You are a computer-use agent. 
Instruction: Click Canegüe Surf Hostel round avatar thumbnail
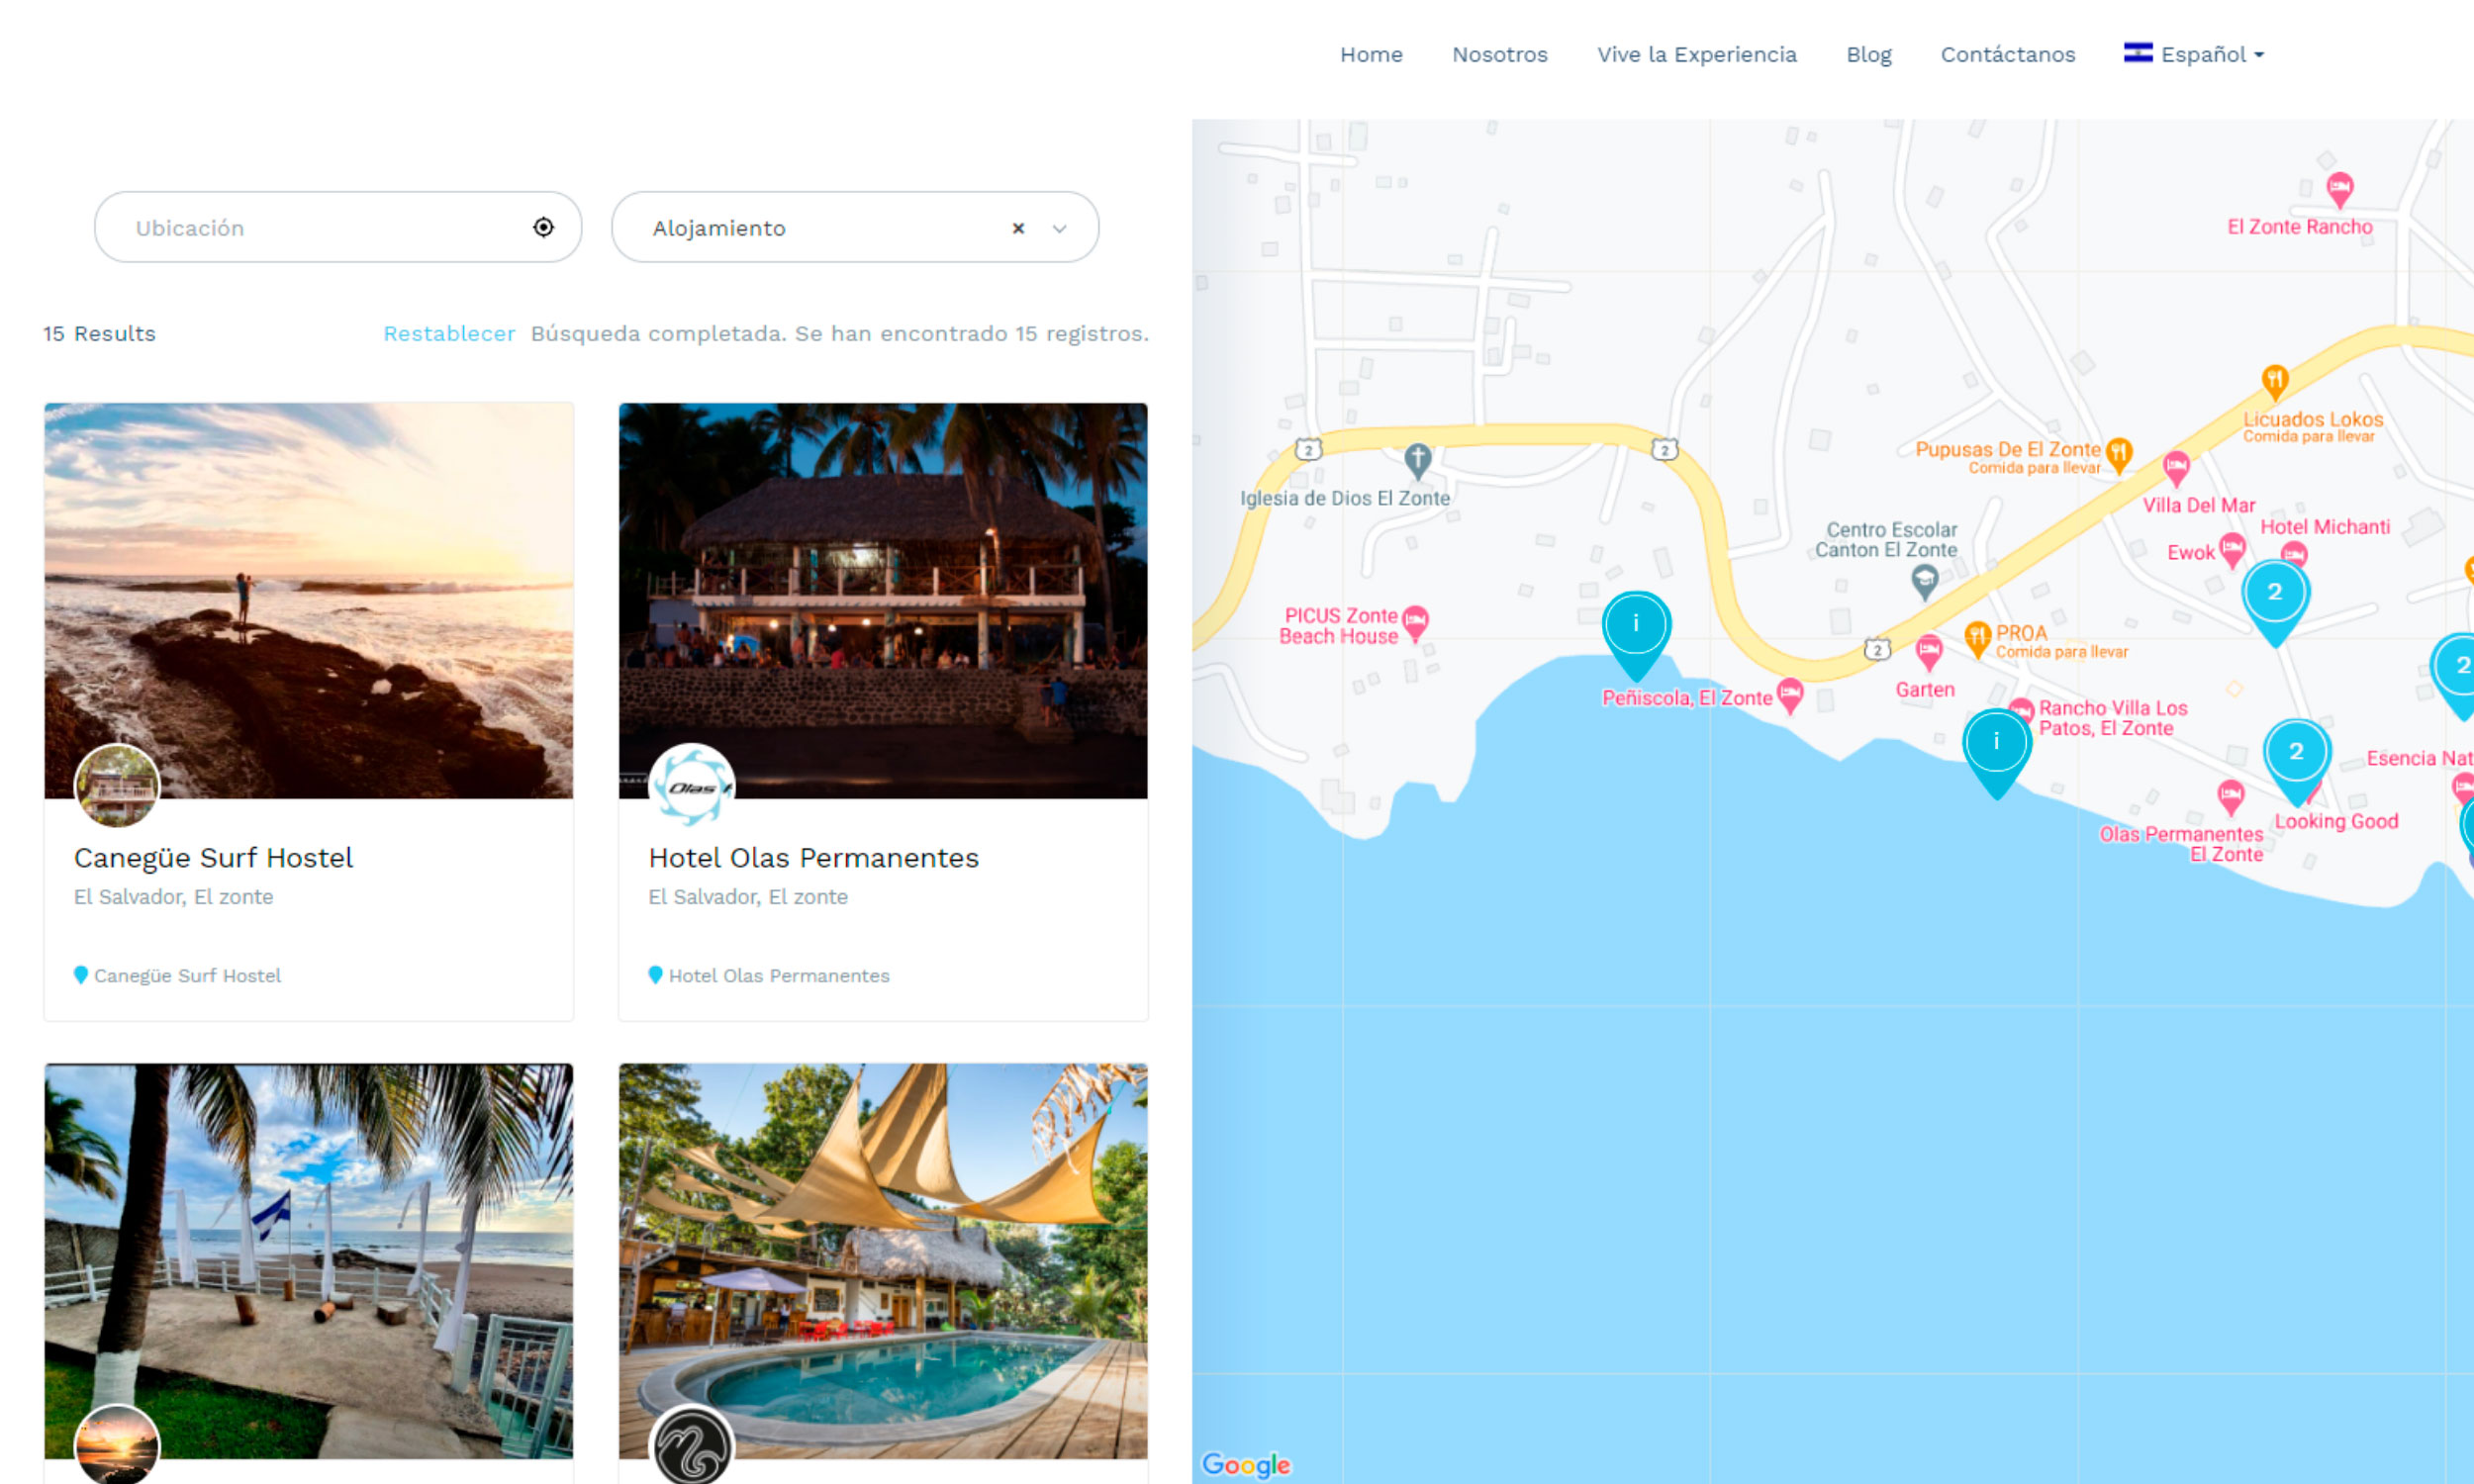point(117,786)
